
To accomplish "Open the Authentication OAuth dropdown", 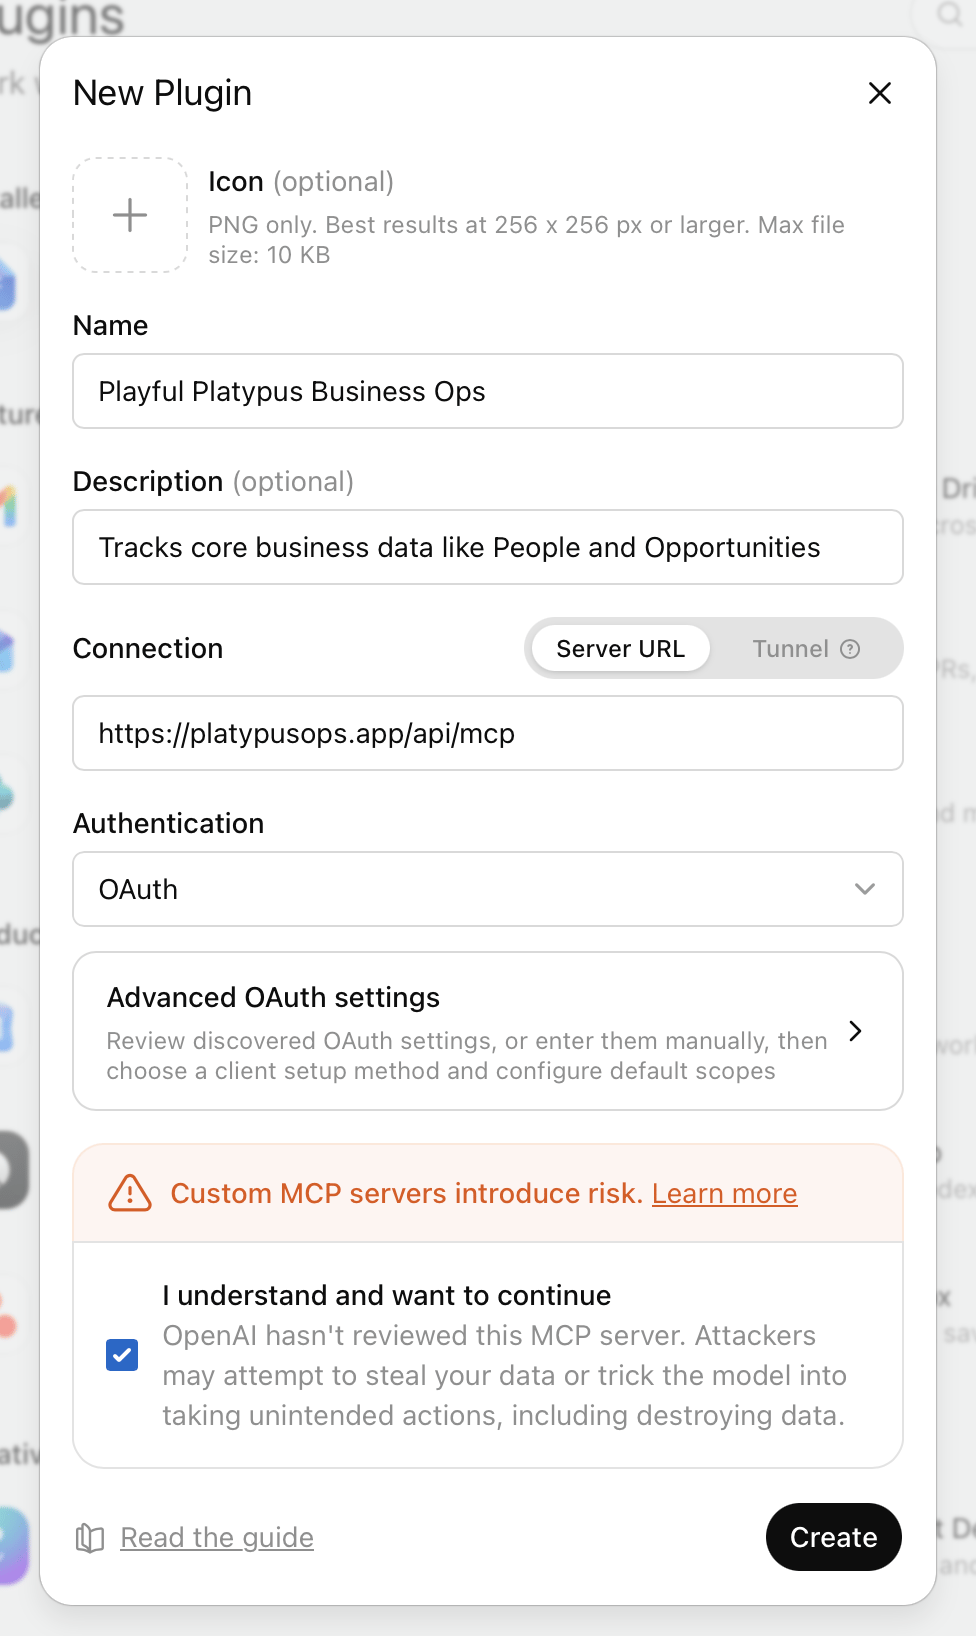I will (x=488, y=889).
